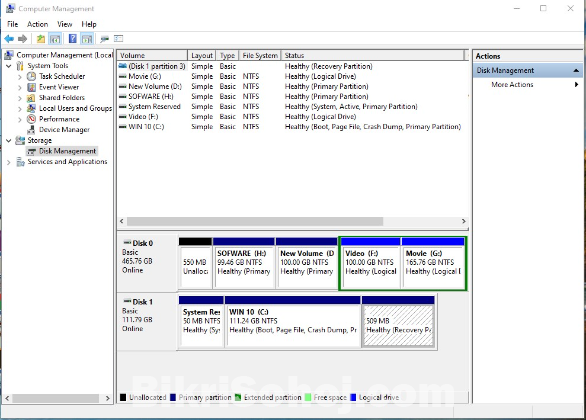Screen dimensions: 586x420
Task: Sort by the Type column header
Action: pyautogui.click(x=227, y=55)
